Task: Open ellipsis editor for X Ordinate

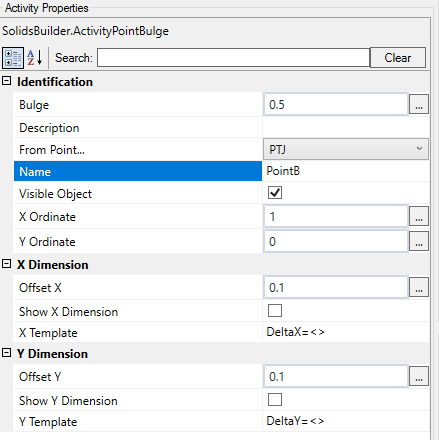Action: click(419, 217)
